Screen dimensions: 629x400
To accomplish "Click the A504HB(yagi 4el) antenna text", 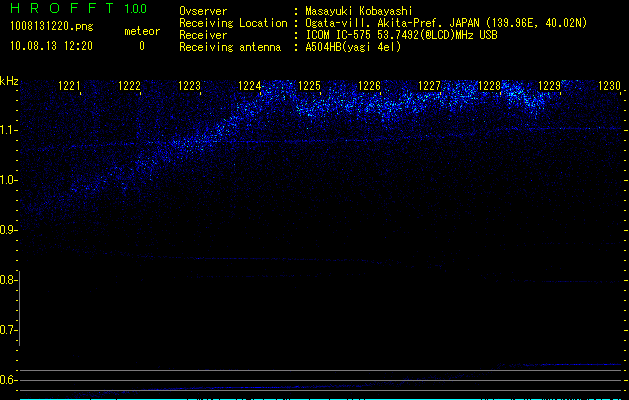I will (x=353, y=47).
